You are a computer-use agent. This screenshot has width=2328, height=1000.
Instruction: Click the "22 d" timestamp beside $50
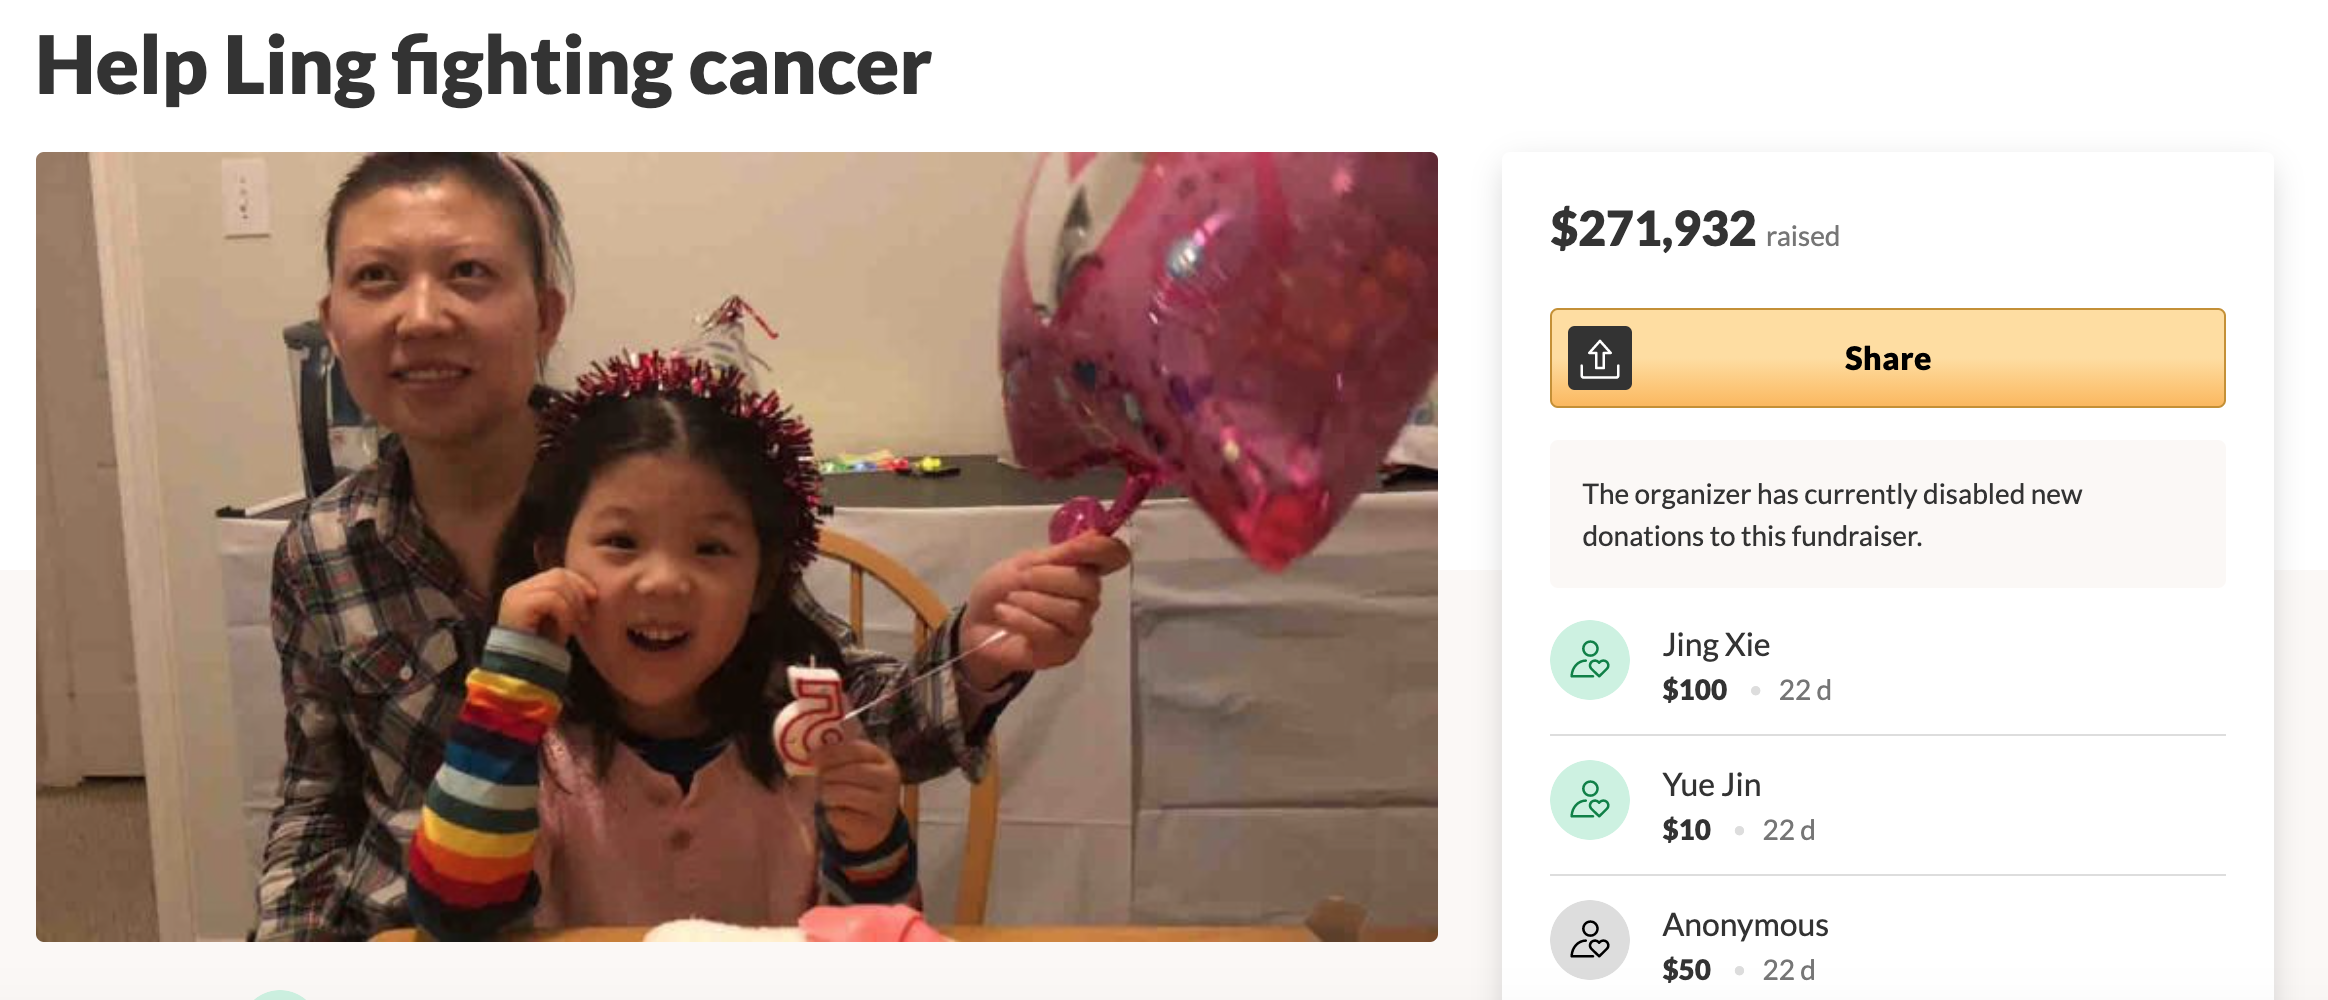pyautogui.click(x=1788, y=970)
